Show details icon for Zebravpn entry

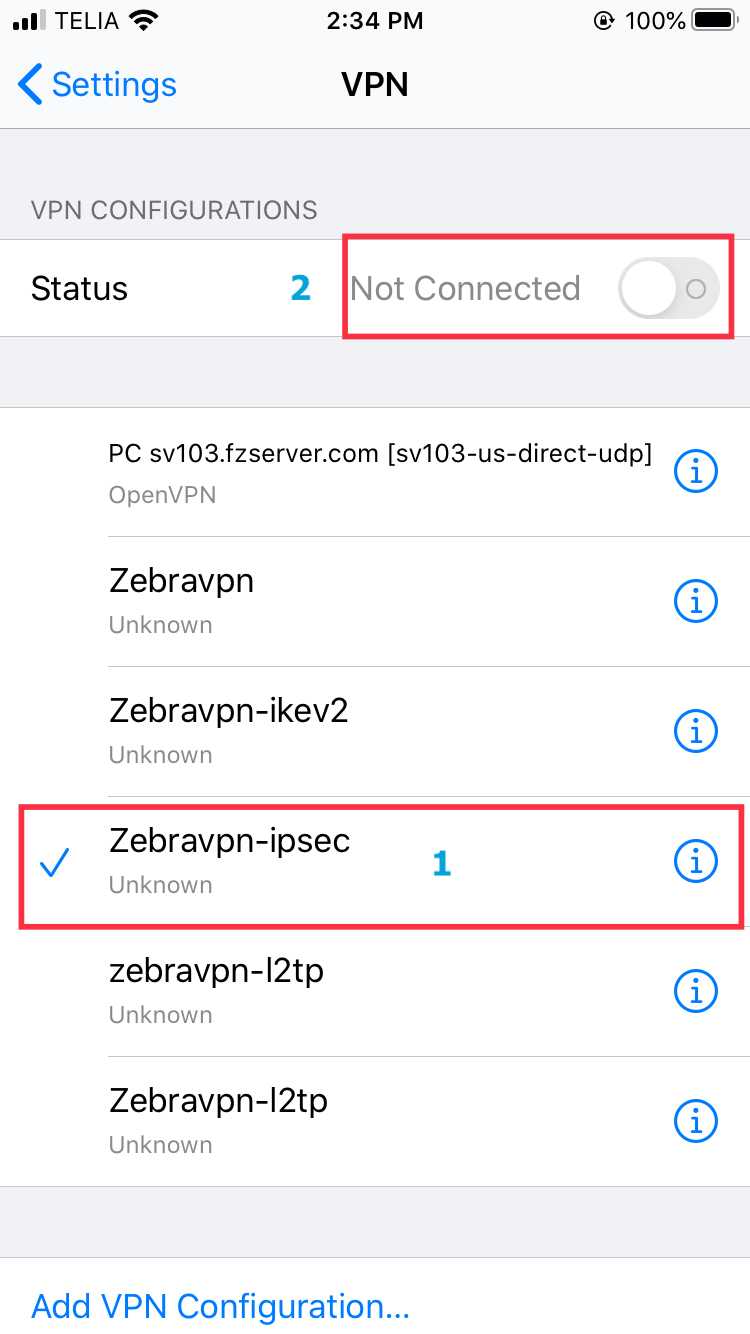pos(696,601)
